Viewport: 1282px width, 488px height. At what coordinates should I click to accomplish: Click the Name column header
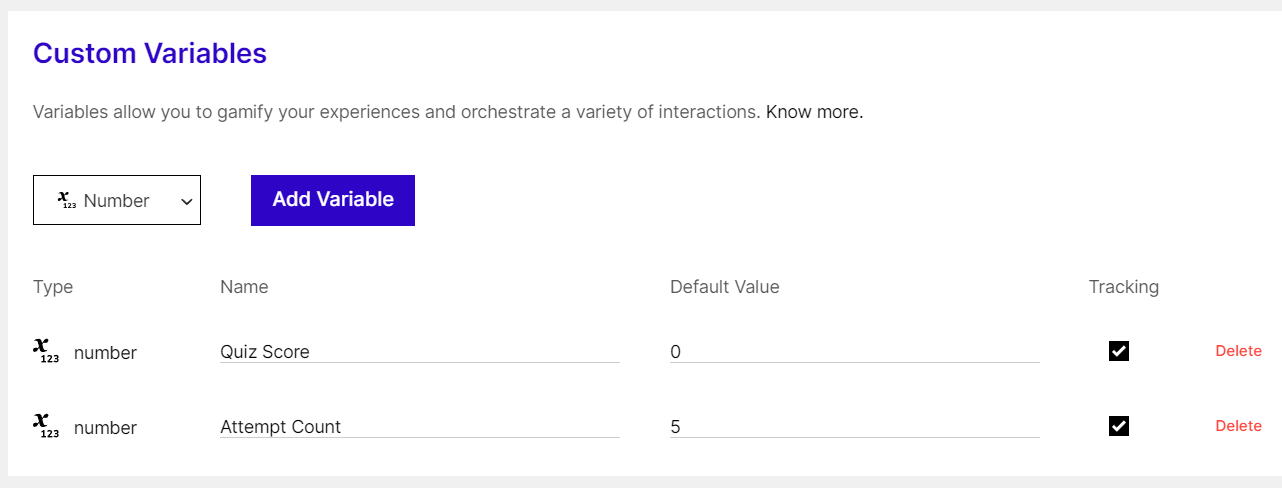click(244, 287)
